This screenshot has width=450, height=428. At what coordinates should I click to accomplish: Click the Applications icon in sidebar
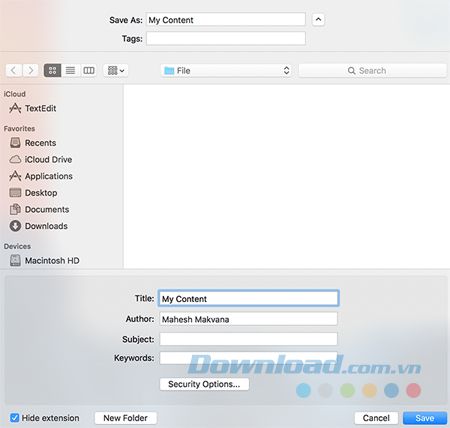pyautogui.click(x=15, y=176)
